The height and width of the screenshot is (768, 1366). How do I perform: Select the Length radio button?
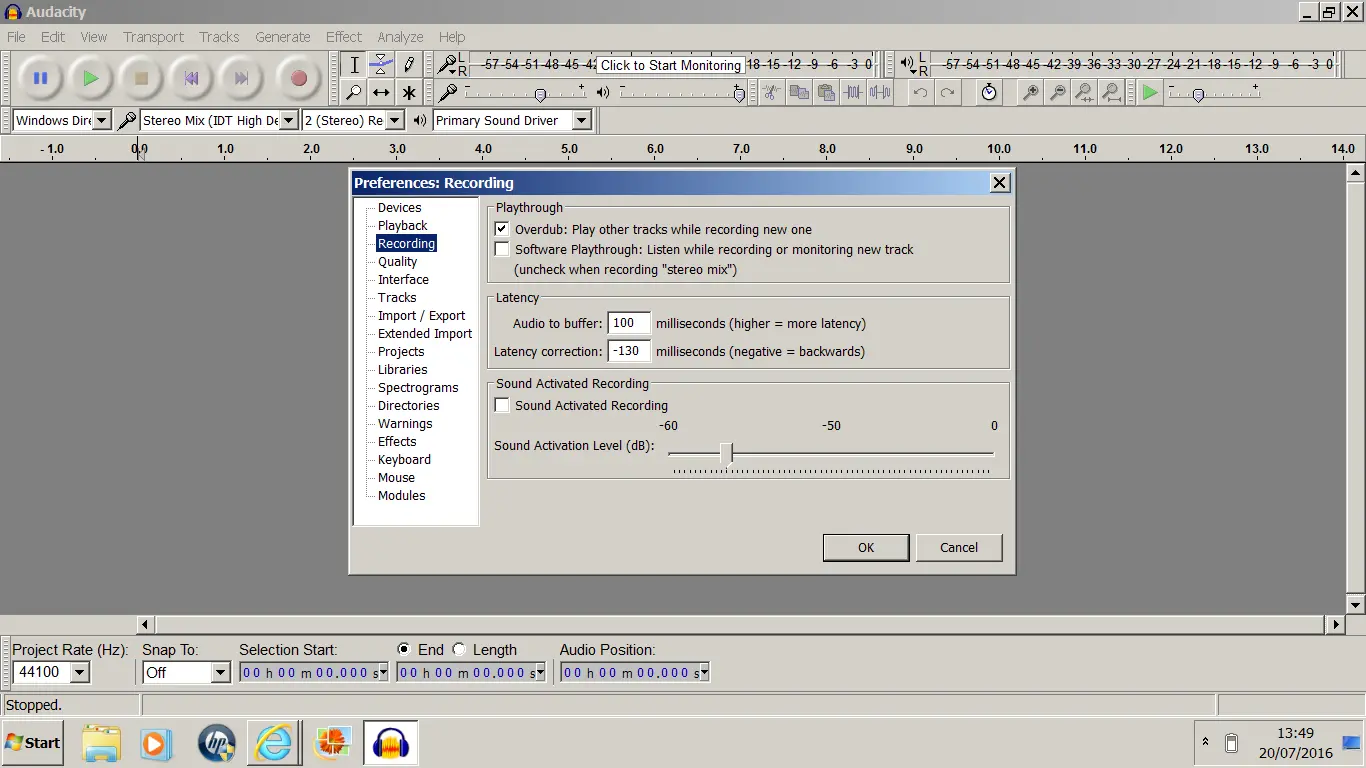(x=459, y=649)
